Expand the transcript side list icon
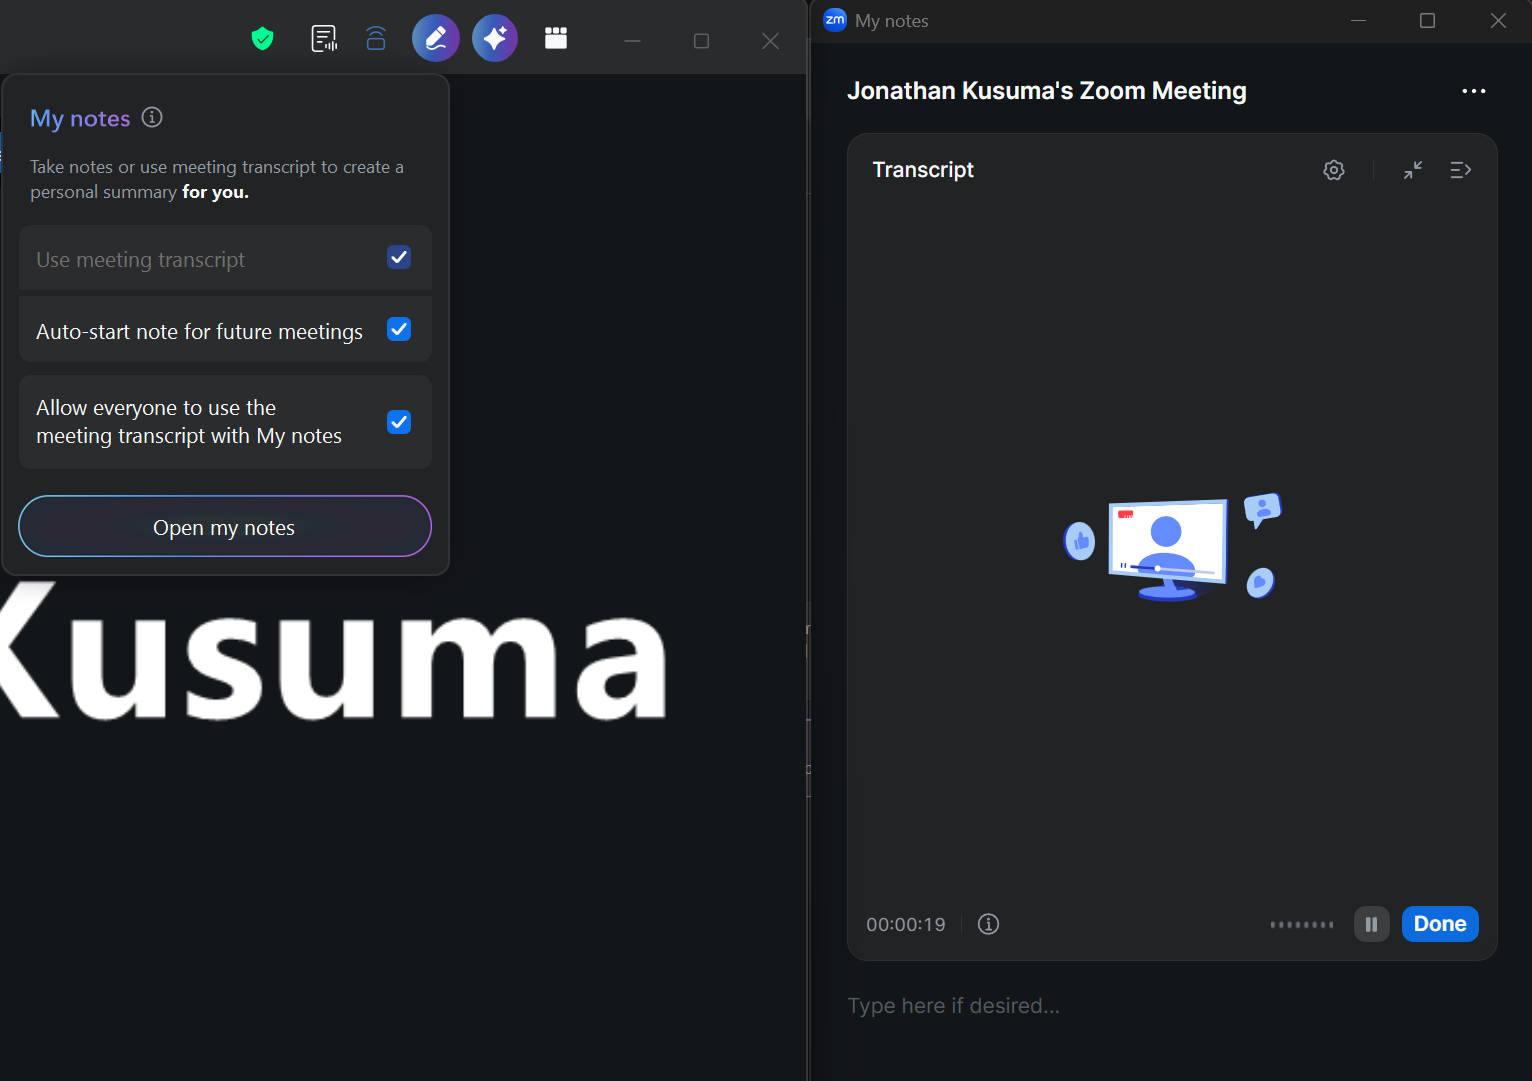Screen dimensions: 1532x1081 [1461, 170]
